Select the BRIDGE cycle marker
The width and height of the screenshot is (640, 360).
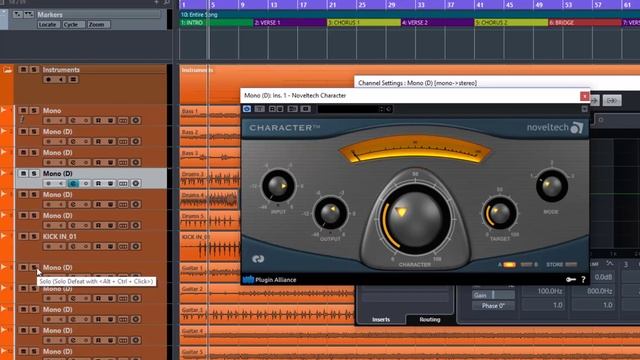[x=584, y=23]
